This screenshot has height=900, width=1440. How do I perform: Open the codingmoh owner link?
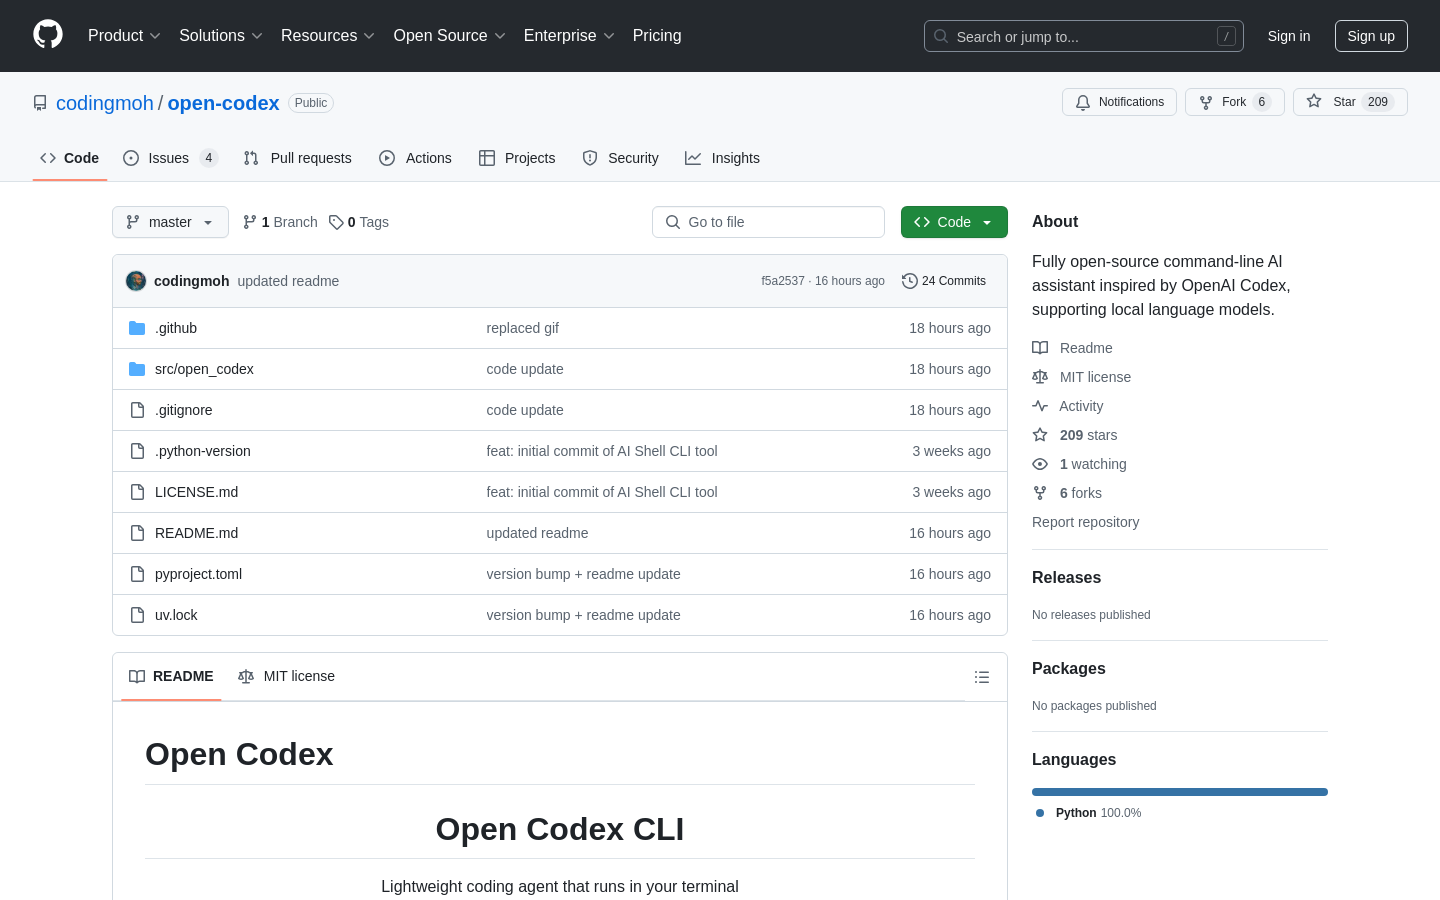point(105,103)
